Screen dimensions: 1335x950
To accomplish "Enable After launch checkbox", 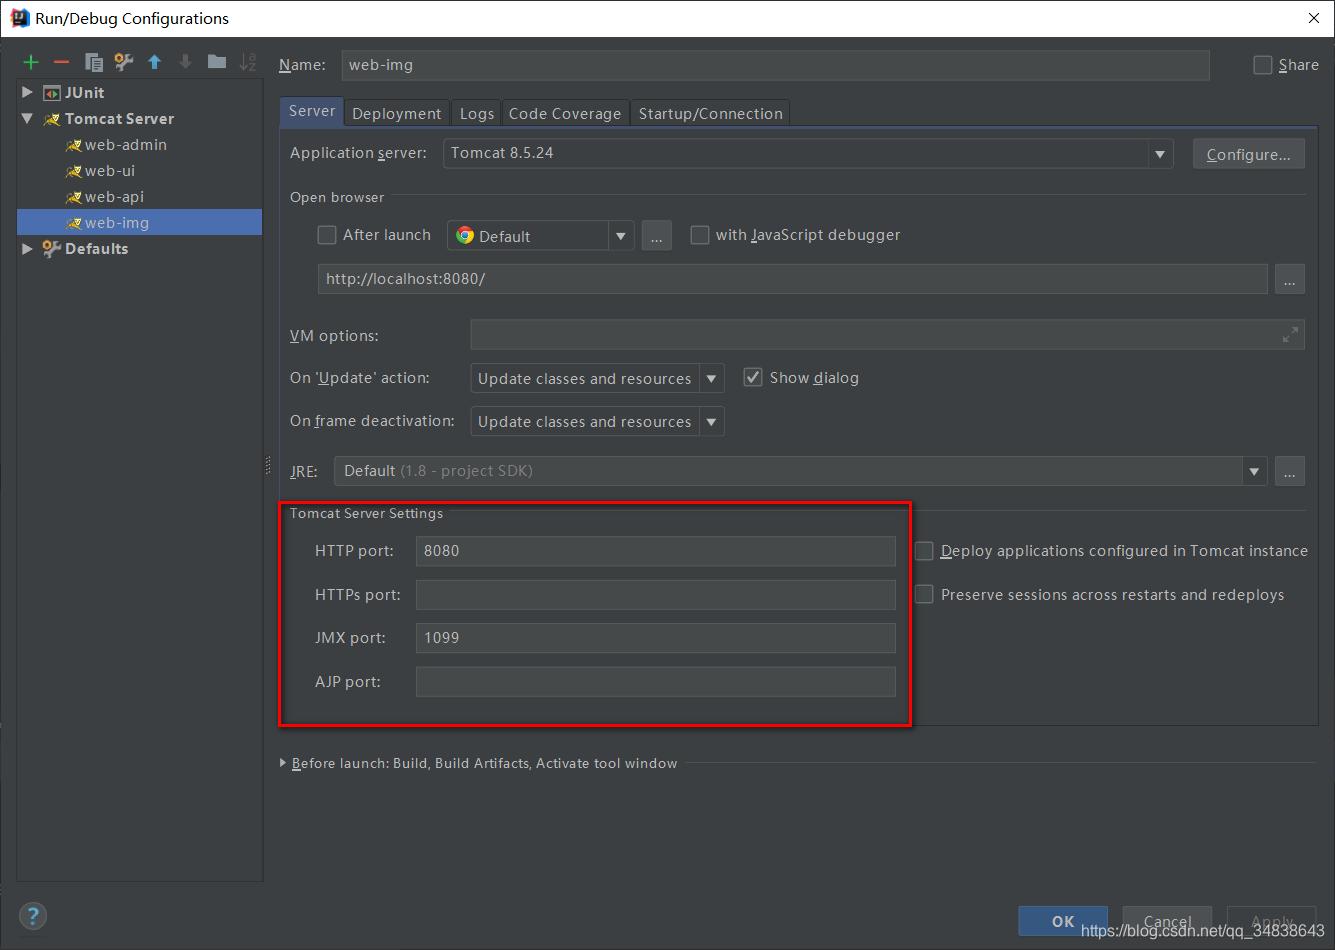I will [327, 235].
